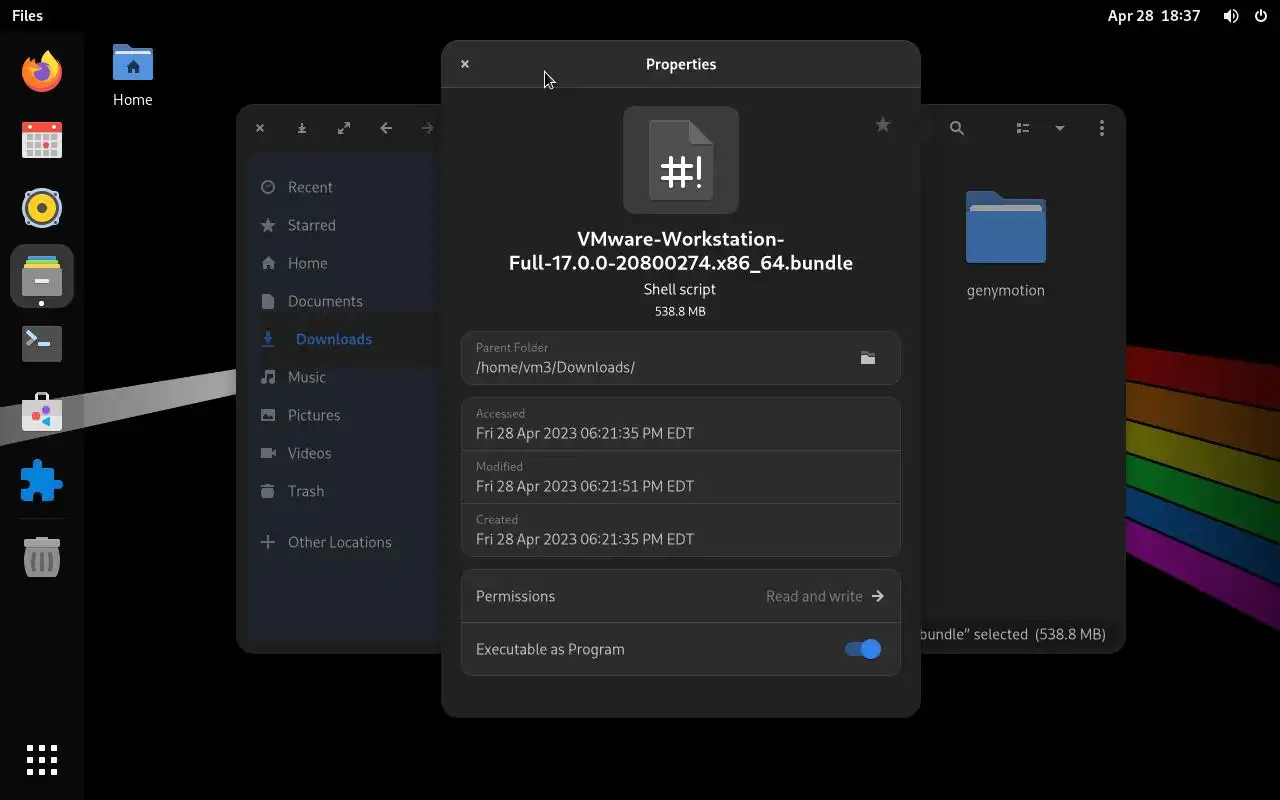Image resolution: width=1280 pixels, height=800 pixels.
Task: Open Starred in Files sidebar
Action: click(x=311, y=225)
